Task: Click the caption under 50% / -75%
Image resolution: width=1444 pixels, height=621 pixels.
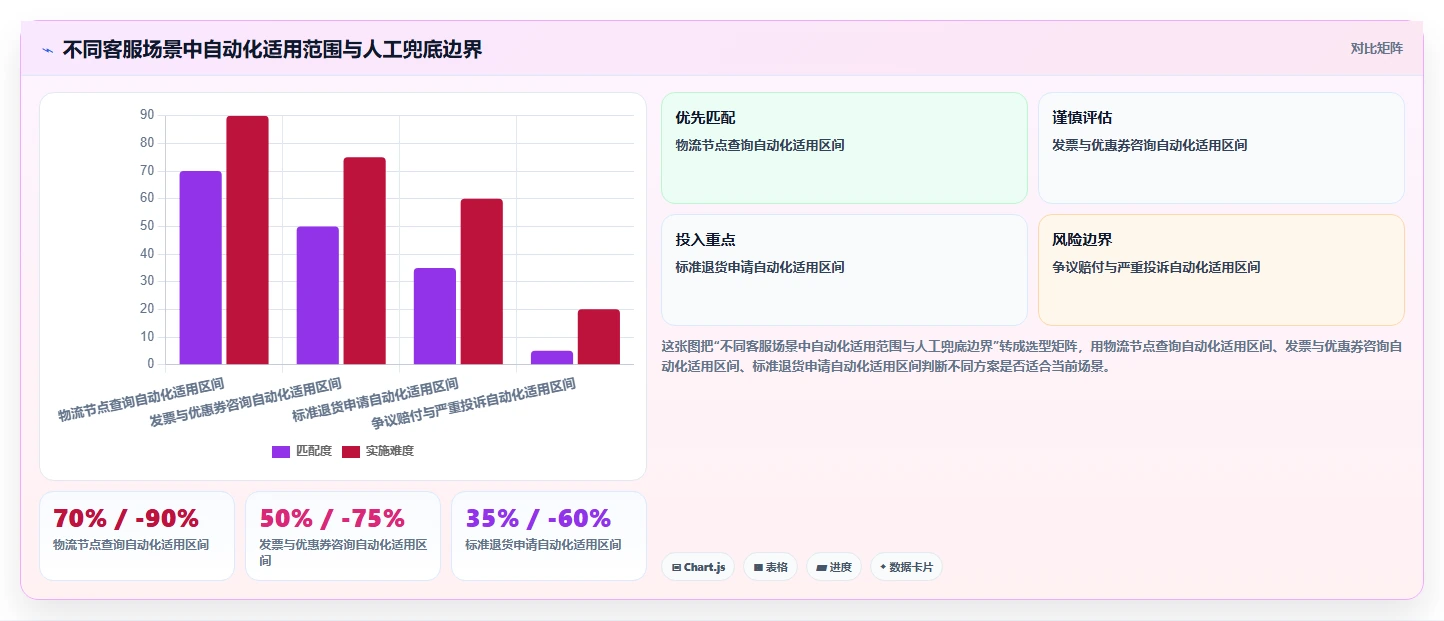Action: point(343,552)
